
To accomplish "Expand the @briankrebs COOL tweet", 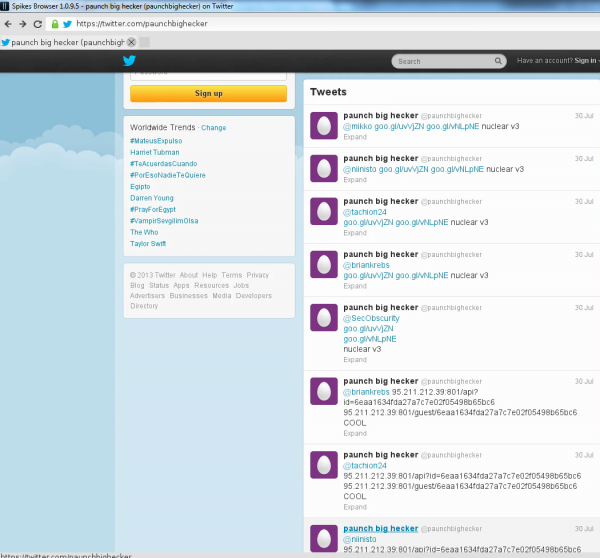I will coord(355,433).
